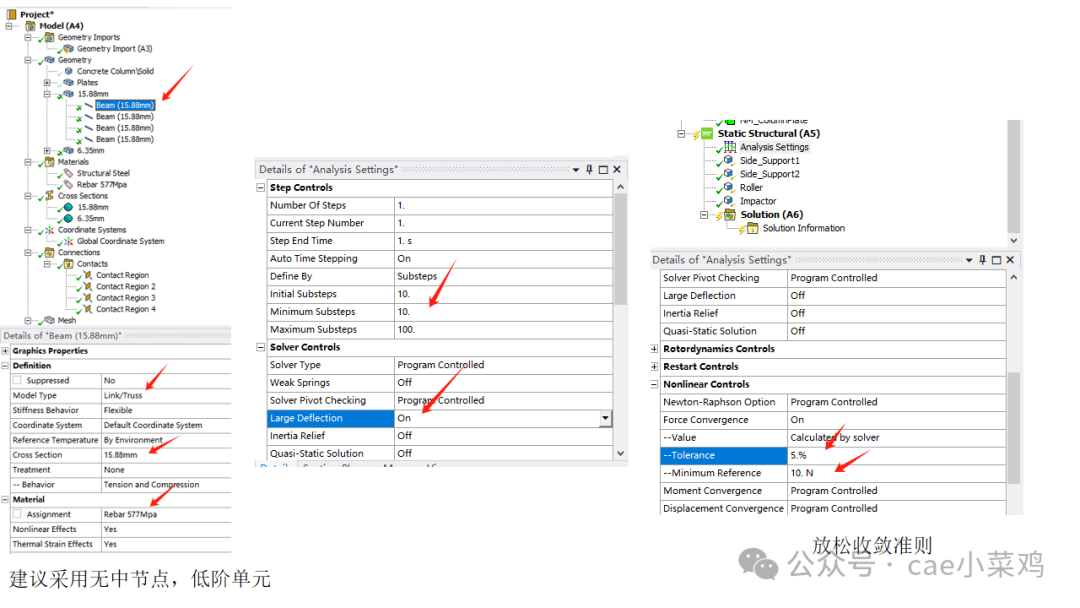The width and height of the screenshot is (1080, 608).
Task: Click the 15.88mm cross section circle icon
Action: (x=69, y=207)
